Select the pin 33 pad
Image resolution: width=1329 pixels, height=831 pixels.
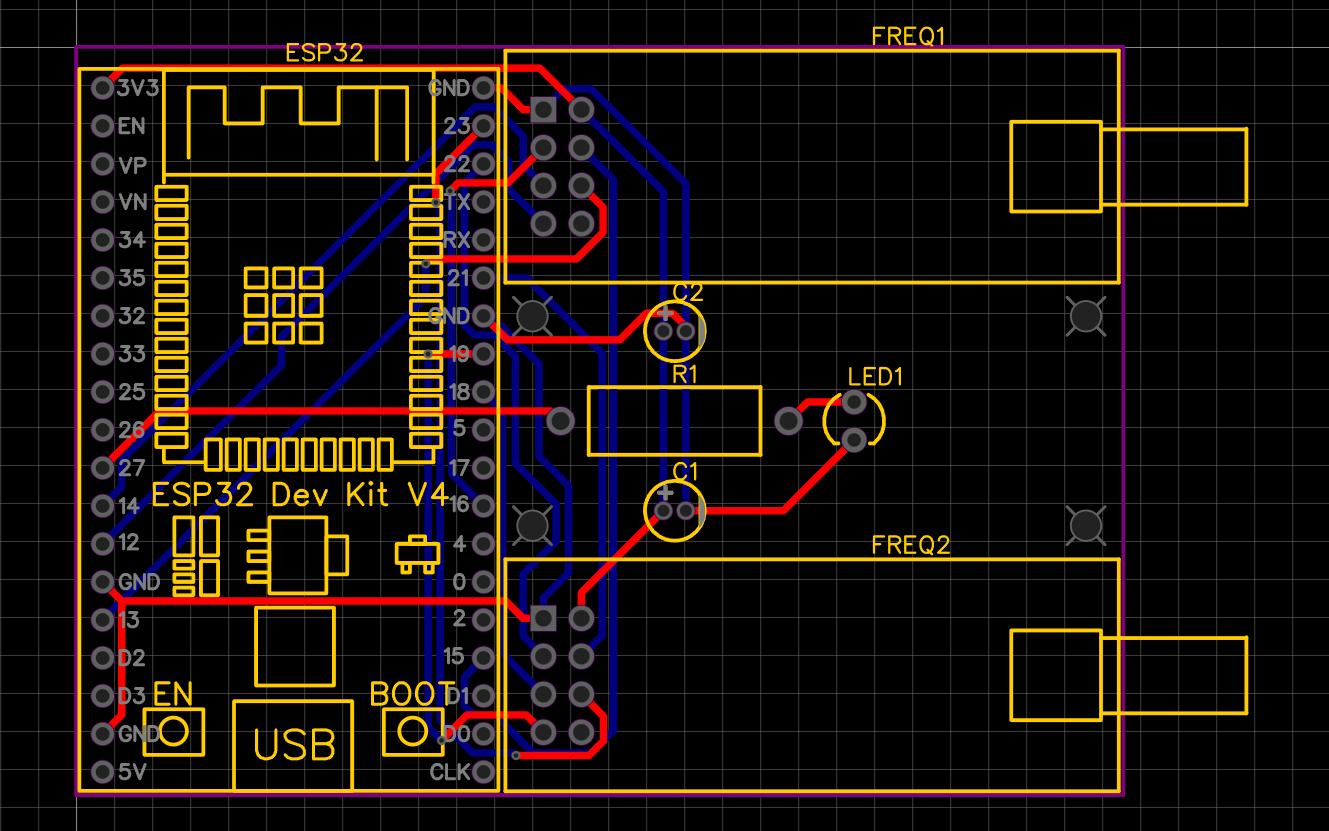pyautogui.click(x=102, y=354)
